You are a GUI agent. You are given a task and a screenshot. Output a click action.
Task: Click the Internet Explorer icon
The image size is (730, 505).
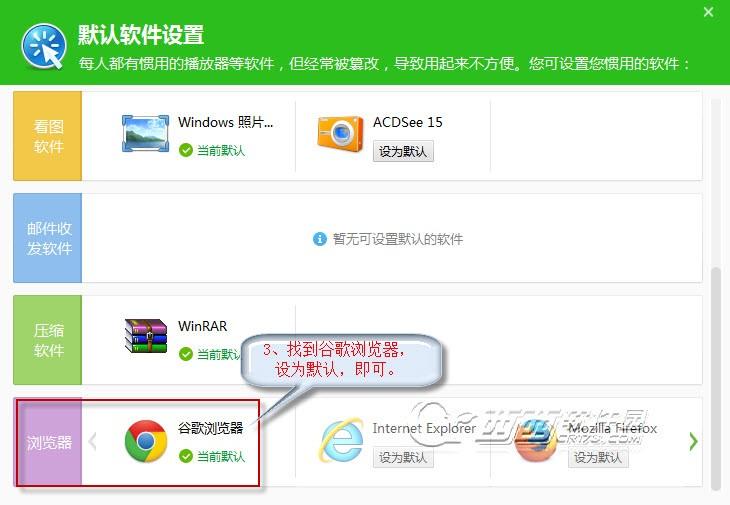341,440
